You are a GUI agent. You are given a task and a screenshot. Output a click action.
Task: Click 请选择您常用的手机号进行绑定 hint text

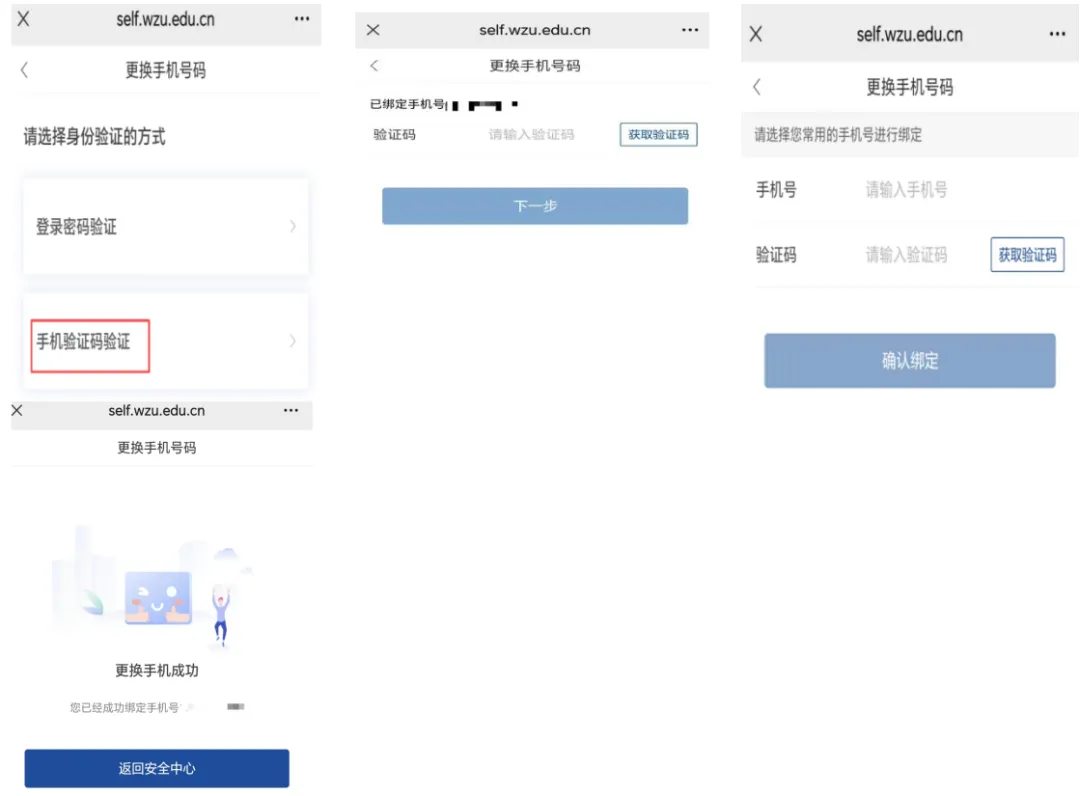(838, 135)
